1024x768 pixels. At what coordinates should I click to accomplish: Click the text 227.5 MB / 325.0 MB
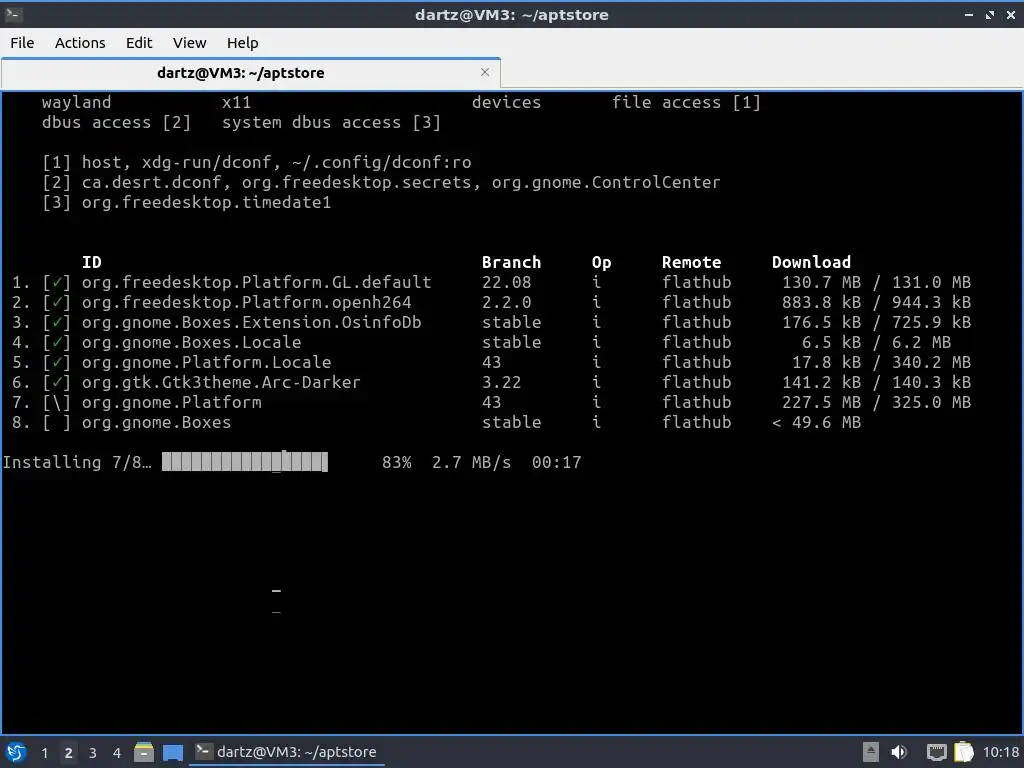pyautogui.click(x=876, y=402)
